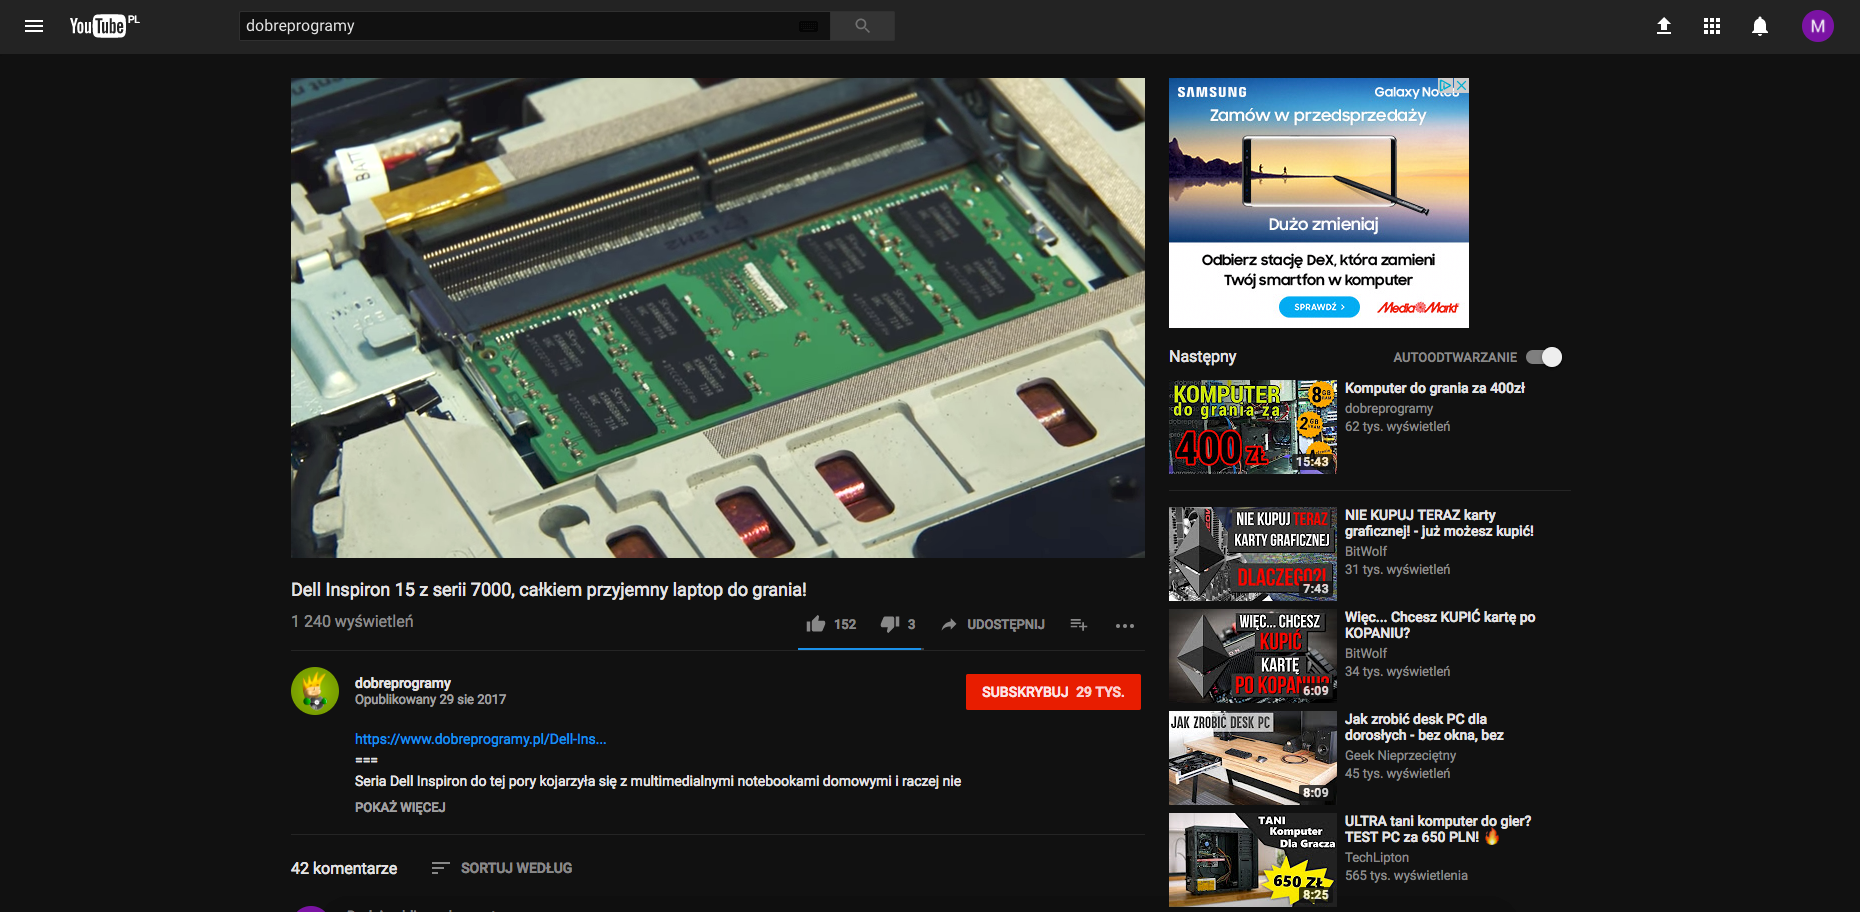The width and height of the screenshot is (1860, 912).
Task: Open title Komputer do grania za 400zł
Action: (x=1435, y=388)
